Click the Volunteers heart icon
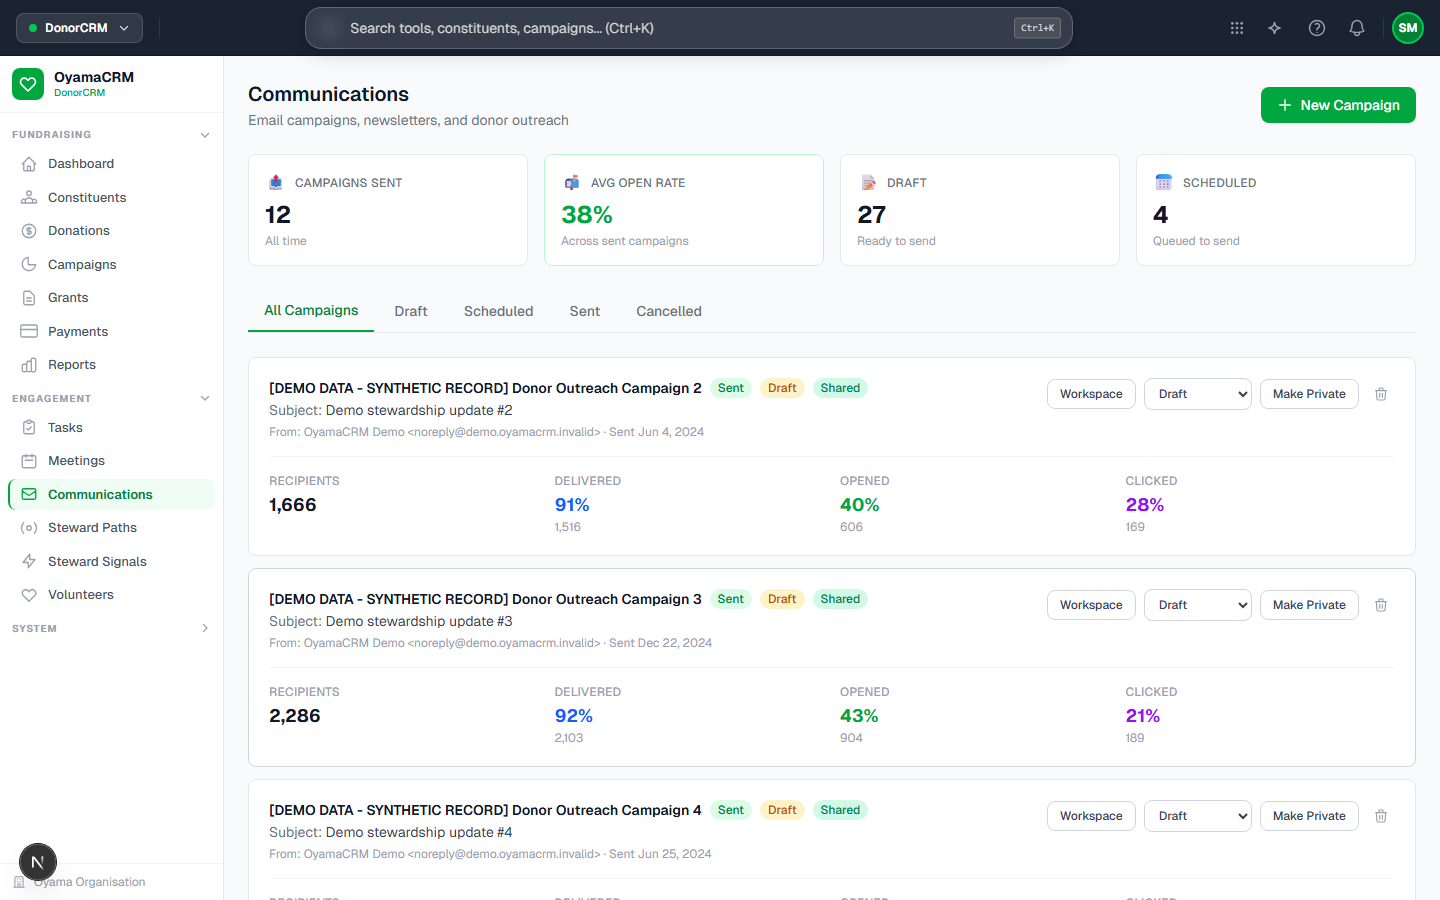Viewport: 1440px width, 900px height. click(x=29, y=595)
